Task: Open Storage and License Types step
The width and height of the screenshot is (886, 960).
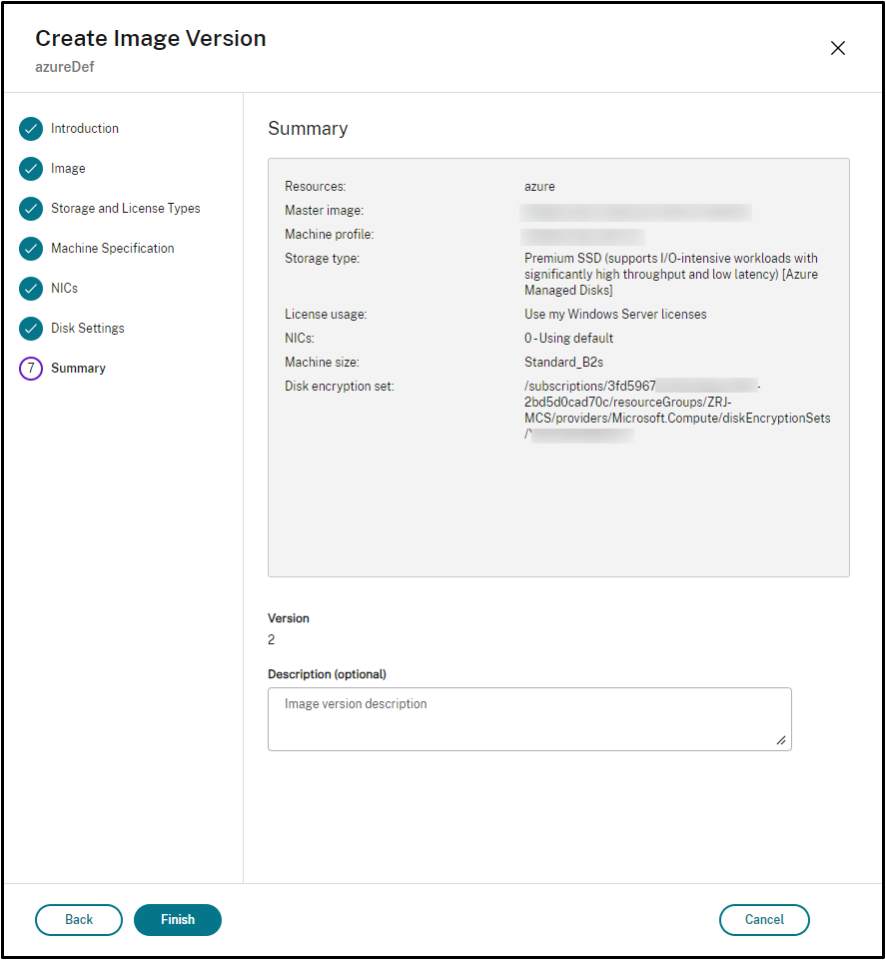Action: pos(126,209)
